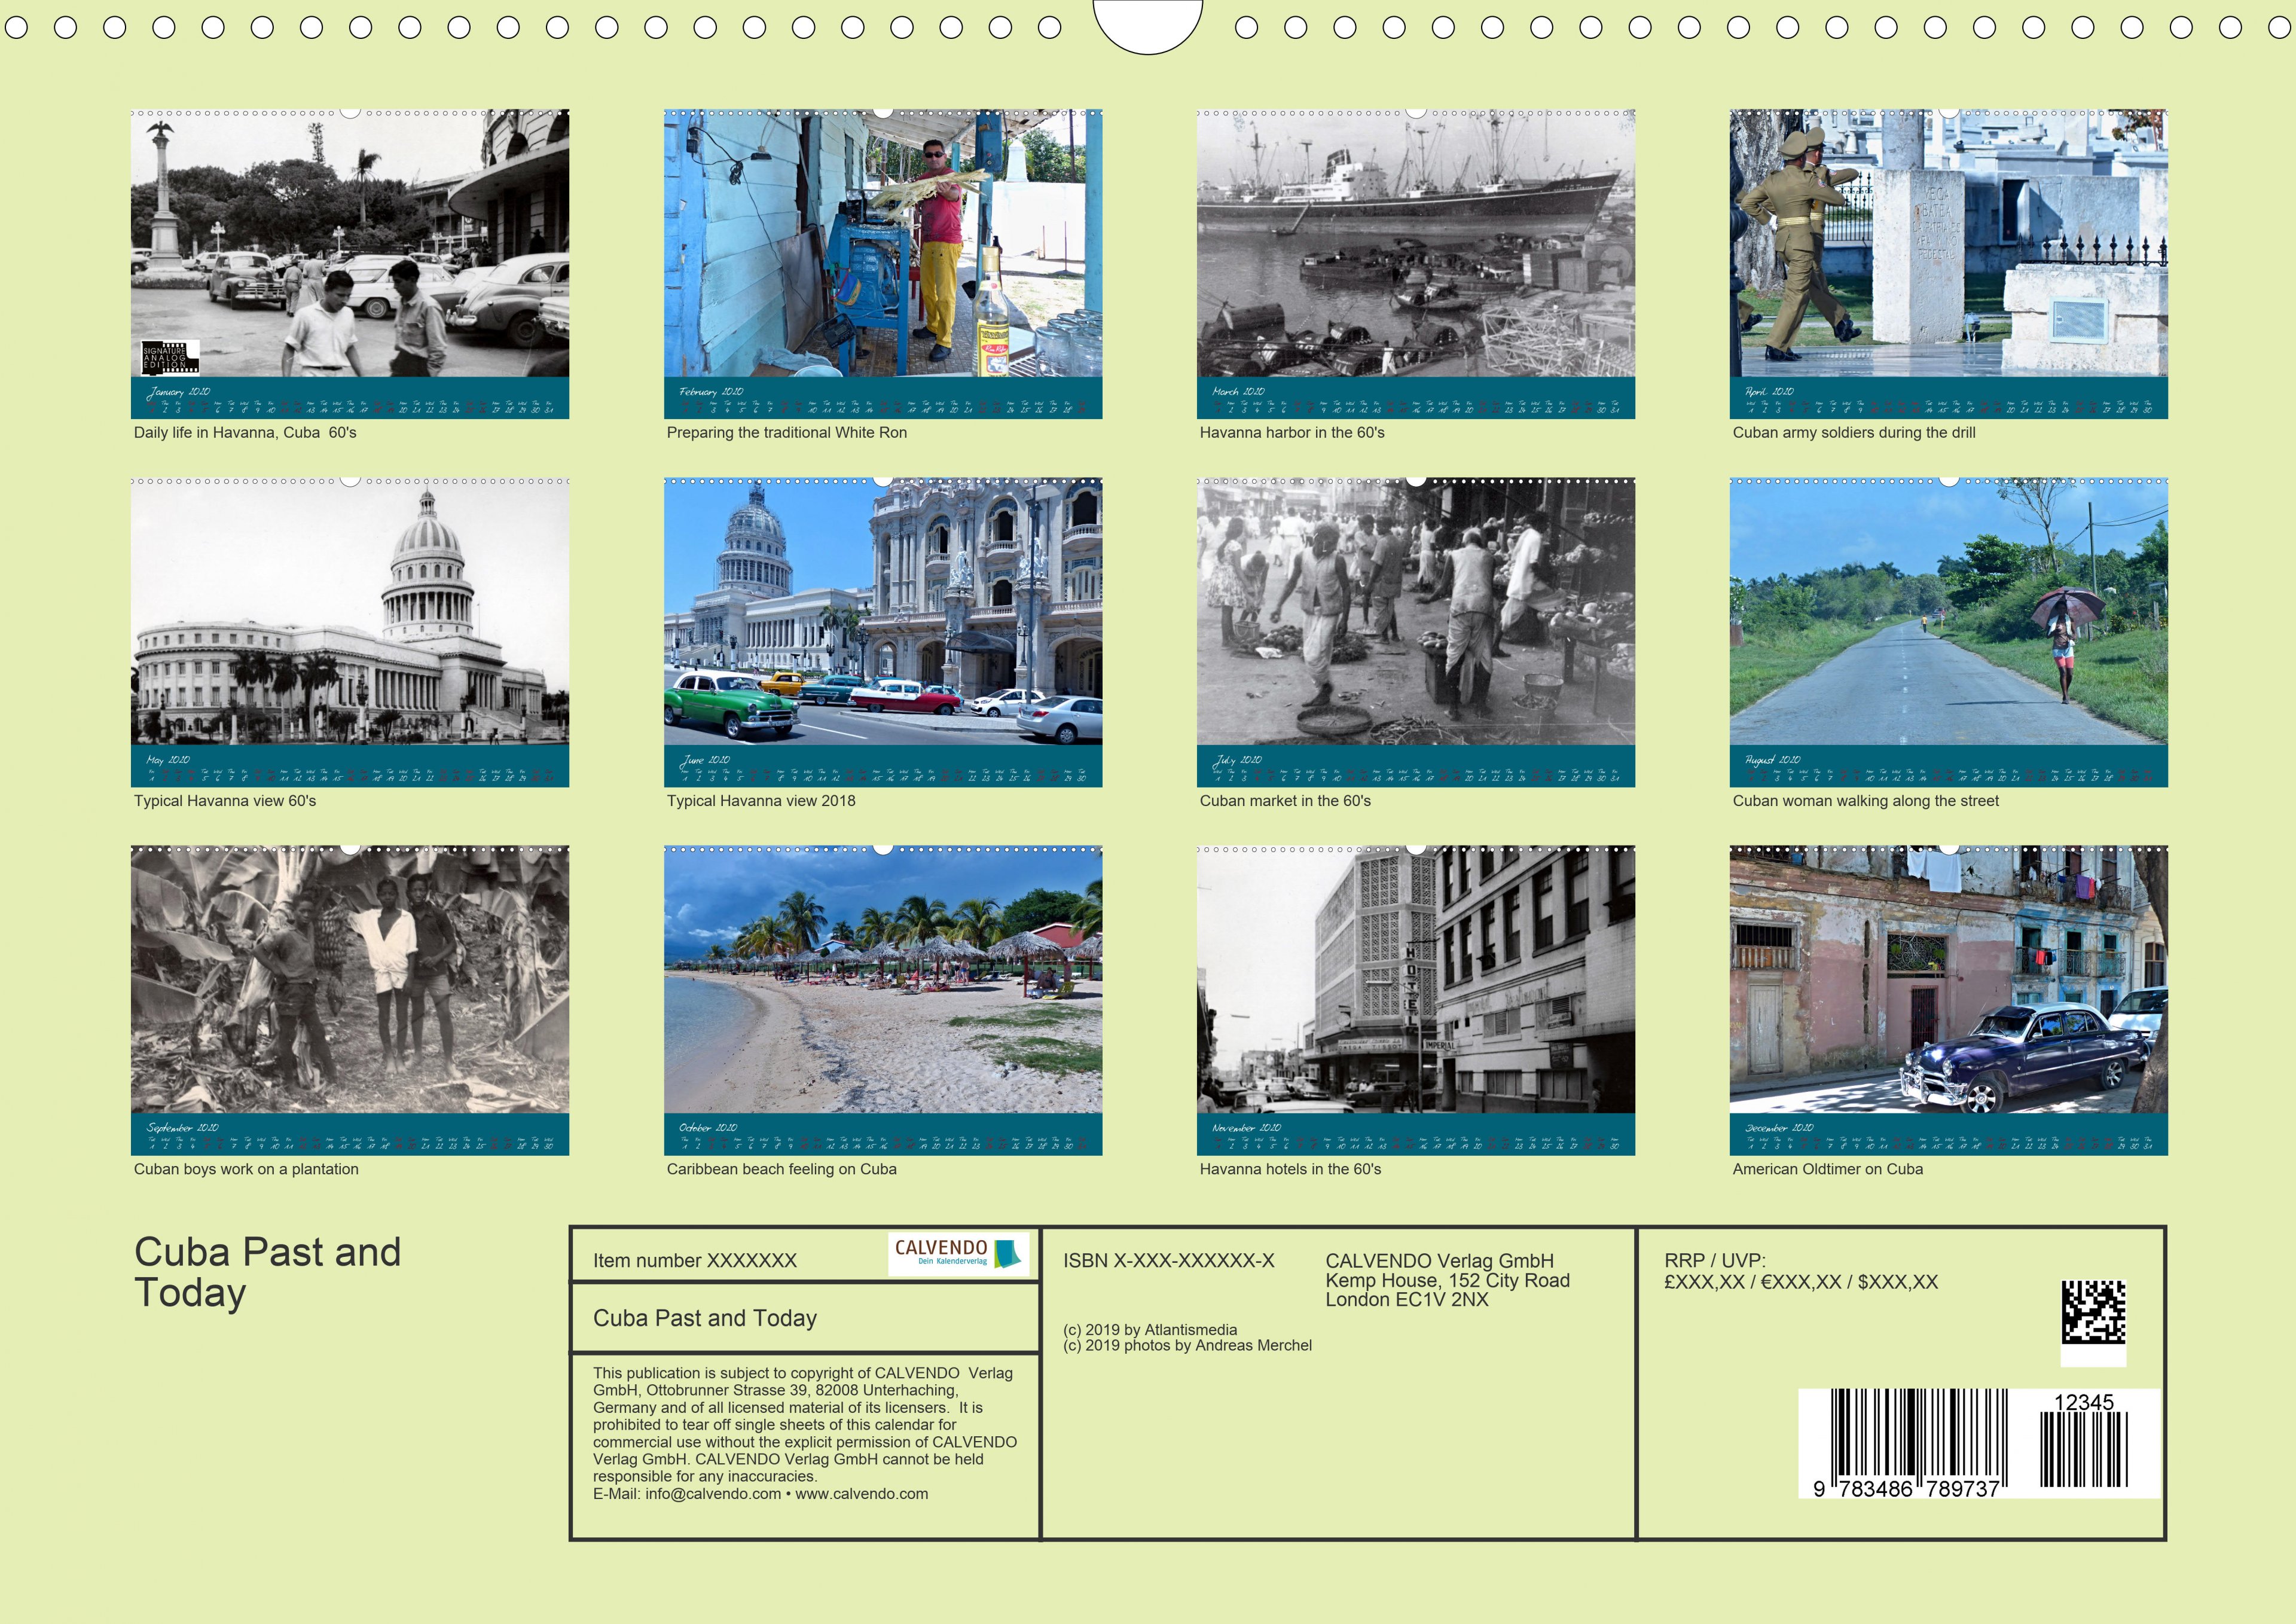Select the Cuban market in the 60's photo
The width and height of the screenshot is (2296, 1624).
click(1415, 613)
